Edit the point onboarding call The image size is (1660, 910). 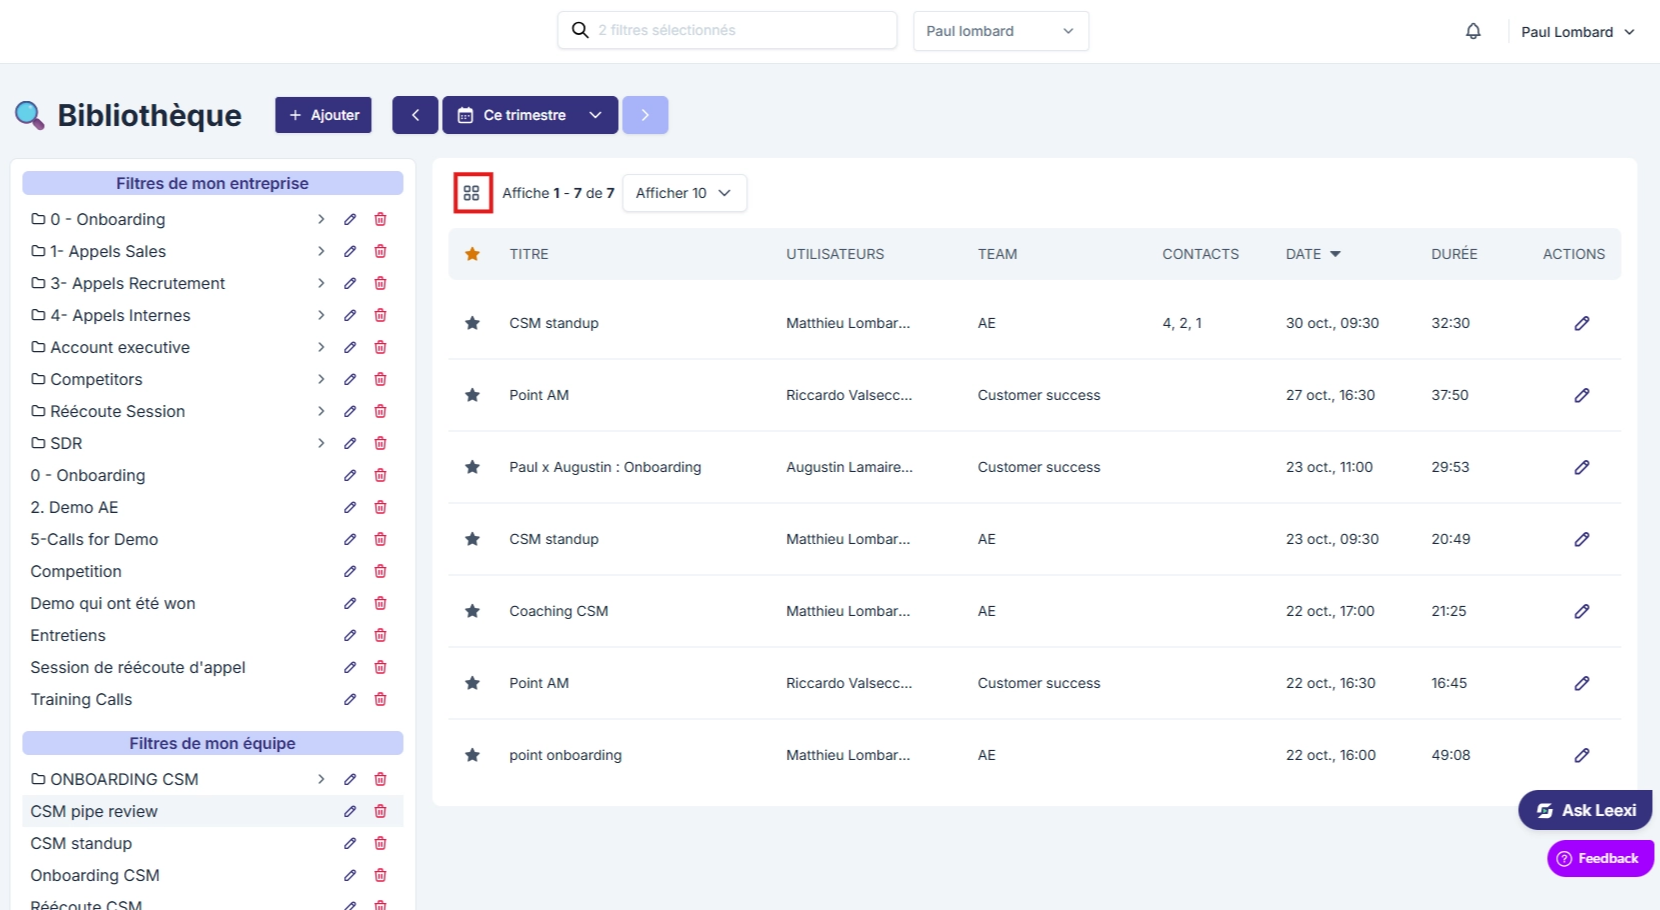(1582, 755)
